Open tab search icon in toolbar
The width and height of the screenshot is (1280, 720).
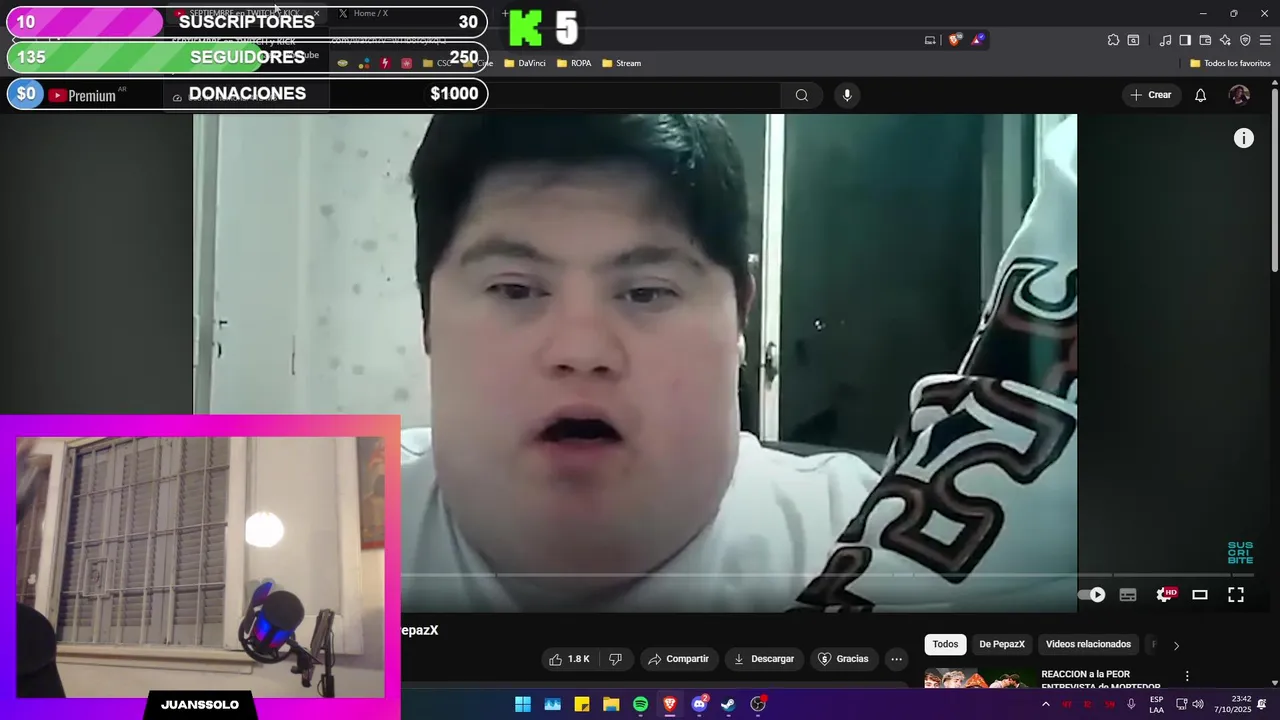tap(1133, 40)
